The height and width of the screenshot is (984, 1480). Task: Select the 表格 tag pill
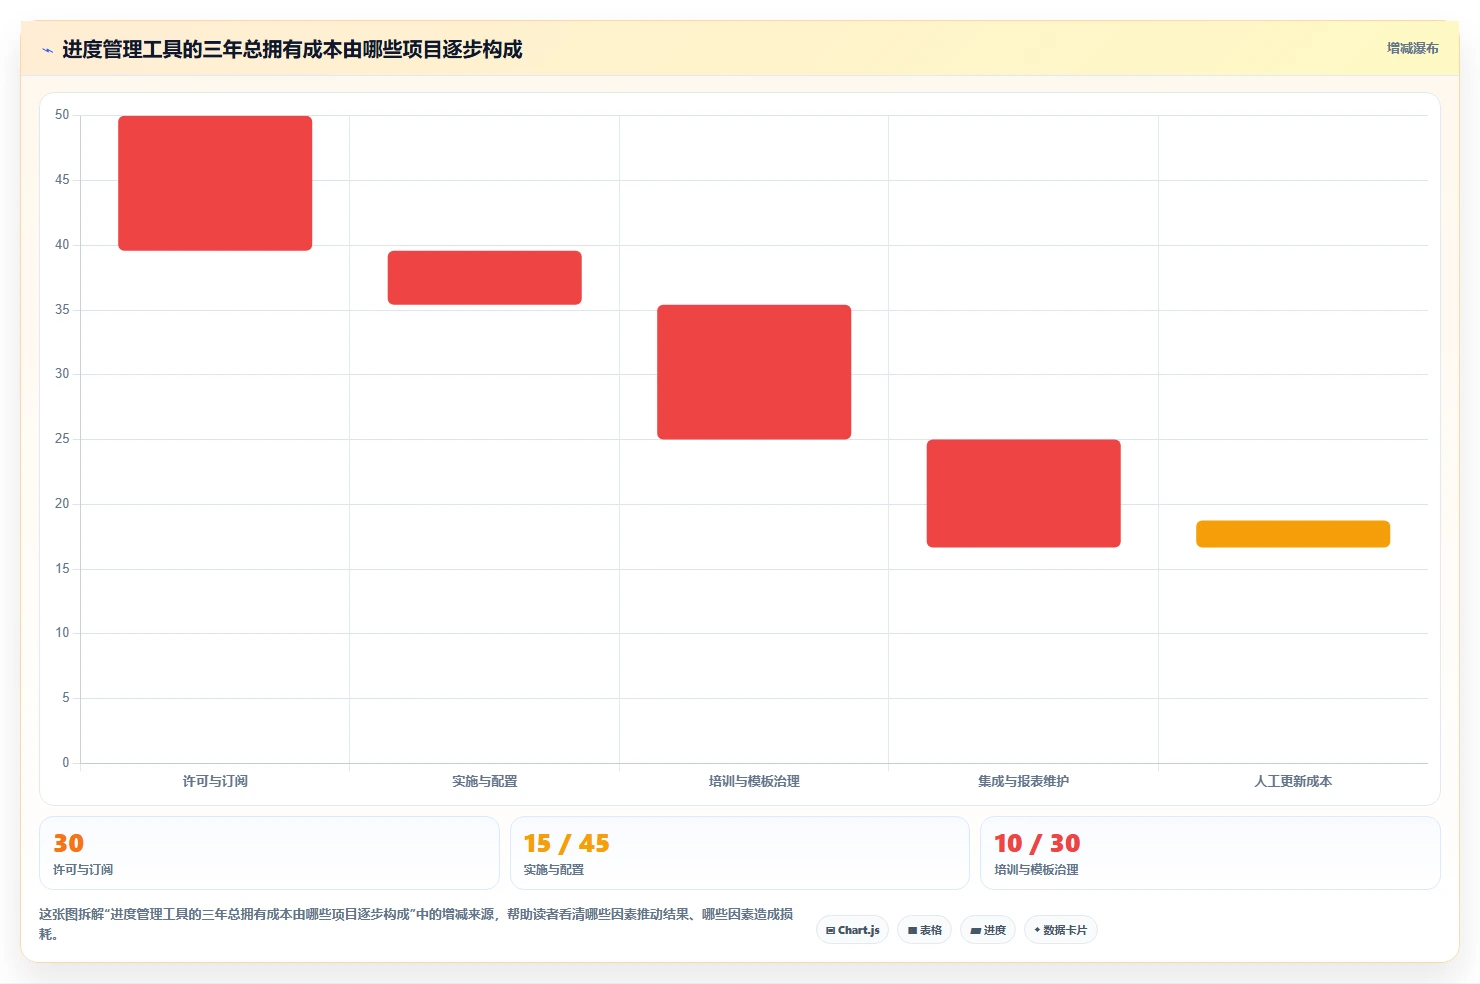pos(925,930)
